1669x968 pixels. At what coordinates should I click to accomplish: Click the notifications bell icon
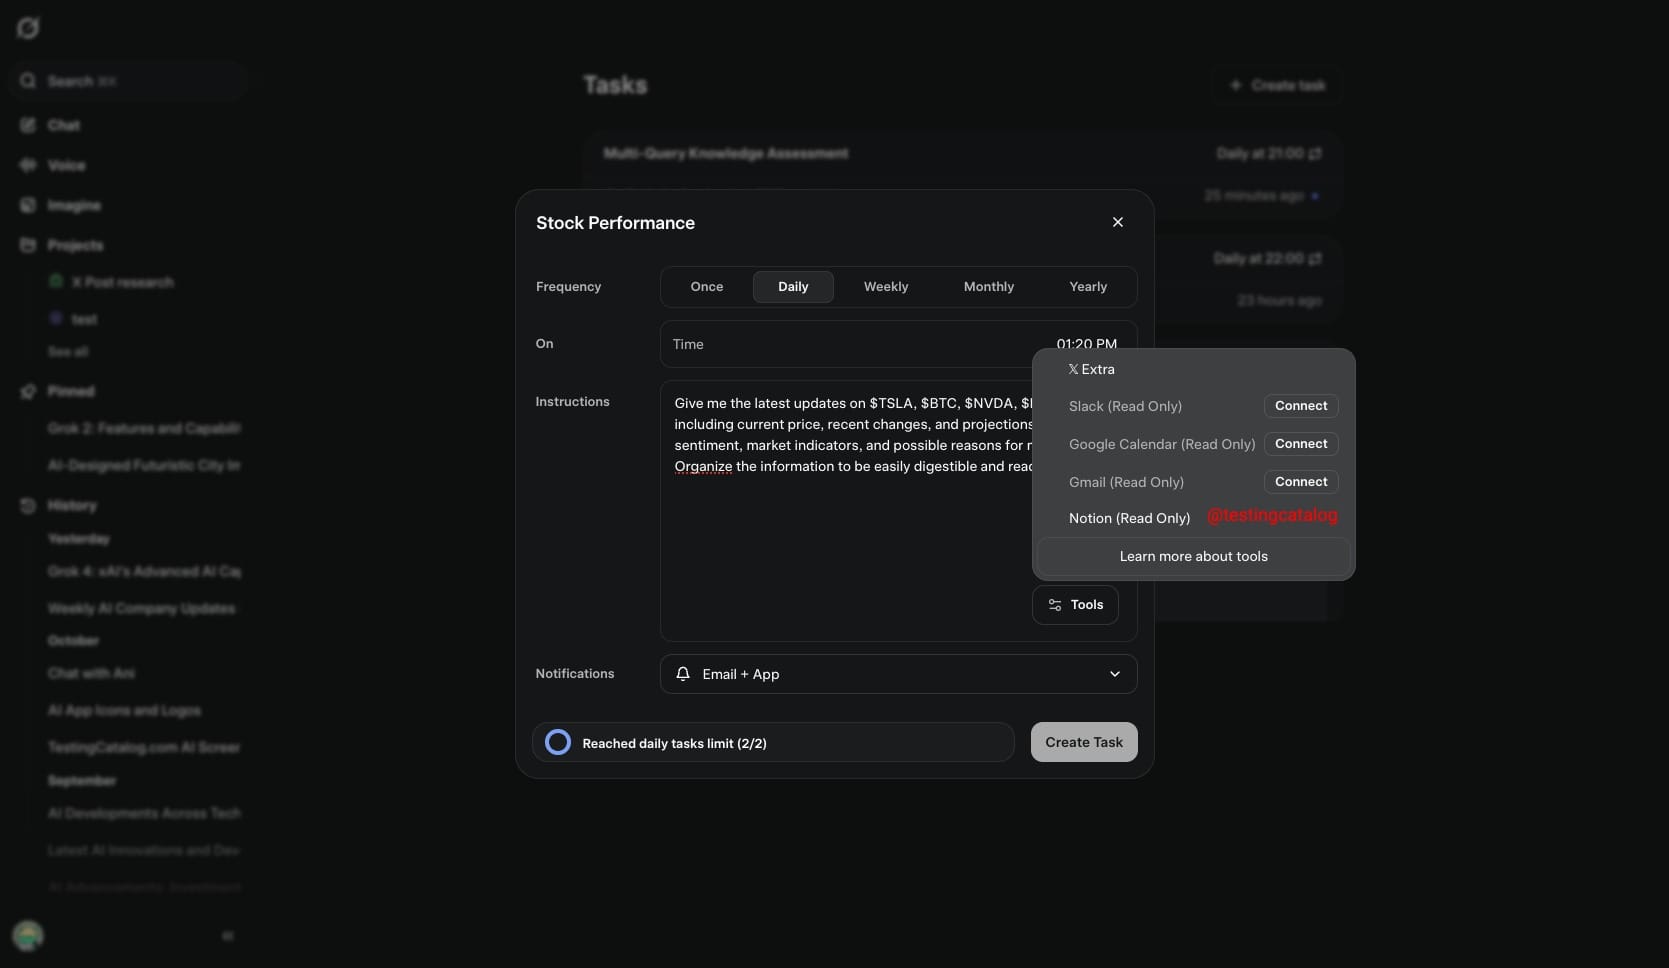[683, 674]
